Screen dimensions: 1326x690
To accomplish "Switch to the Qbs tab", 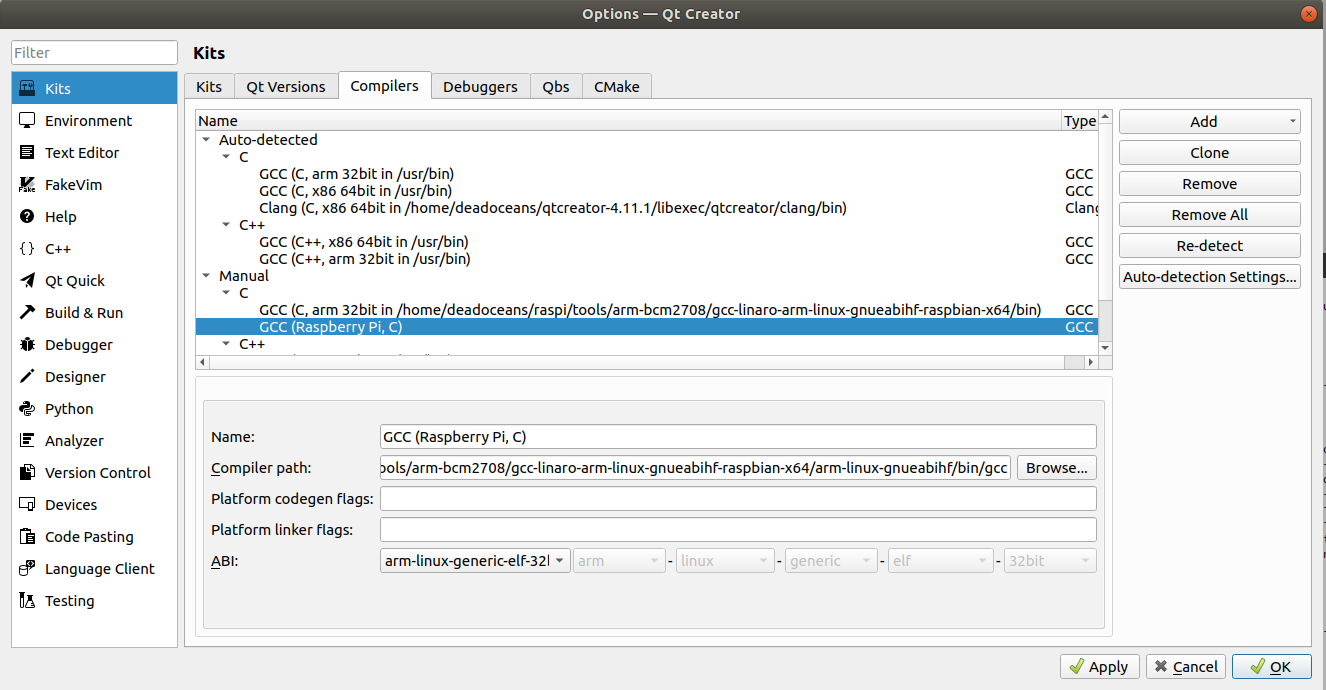I will [556, 87].
